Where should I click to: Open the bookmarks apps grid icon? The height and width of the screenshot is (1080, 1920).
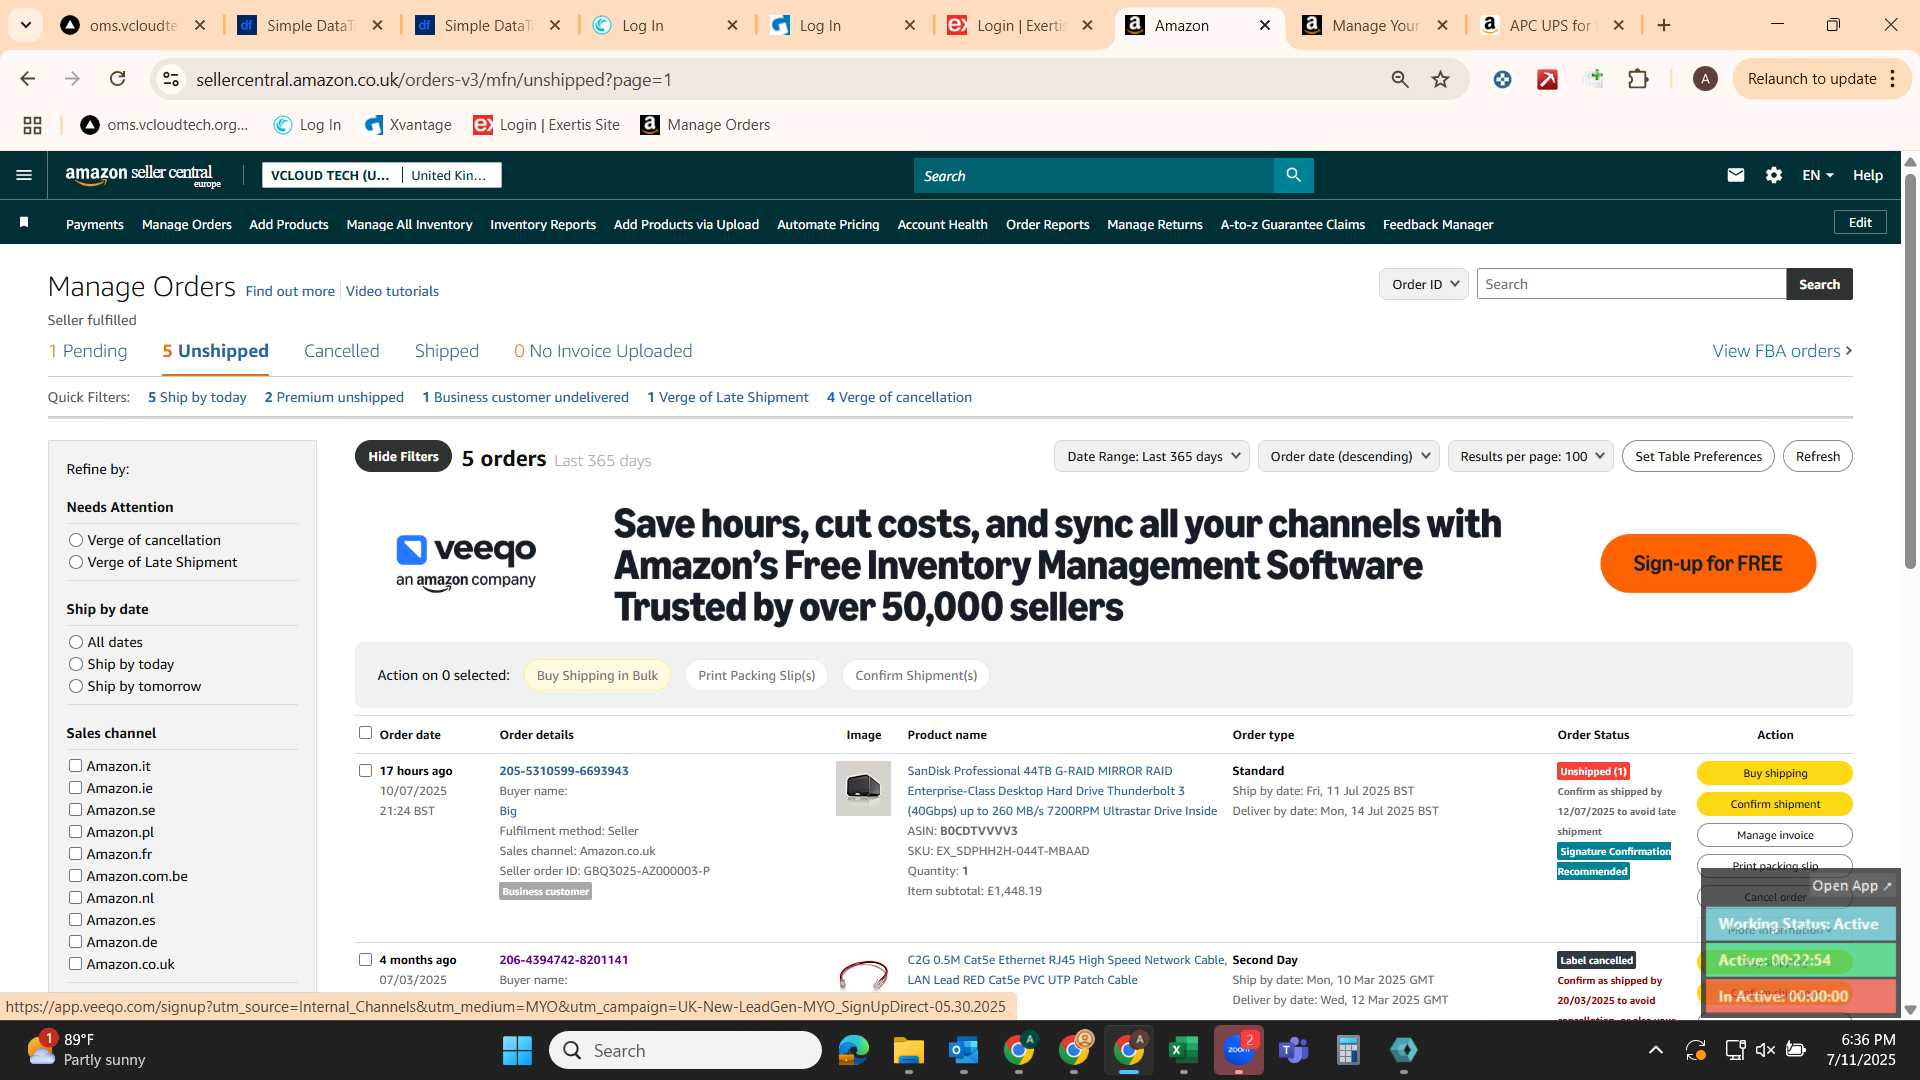pos(32,125)
